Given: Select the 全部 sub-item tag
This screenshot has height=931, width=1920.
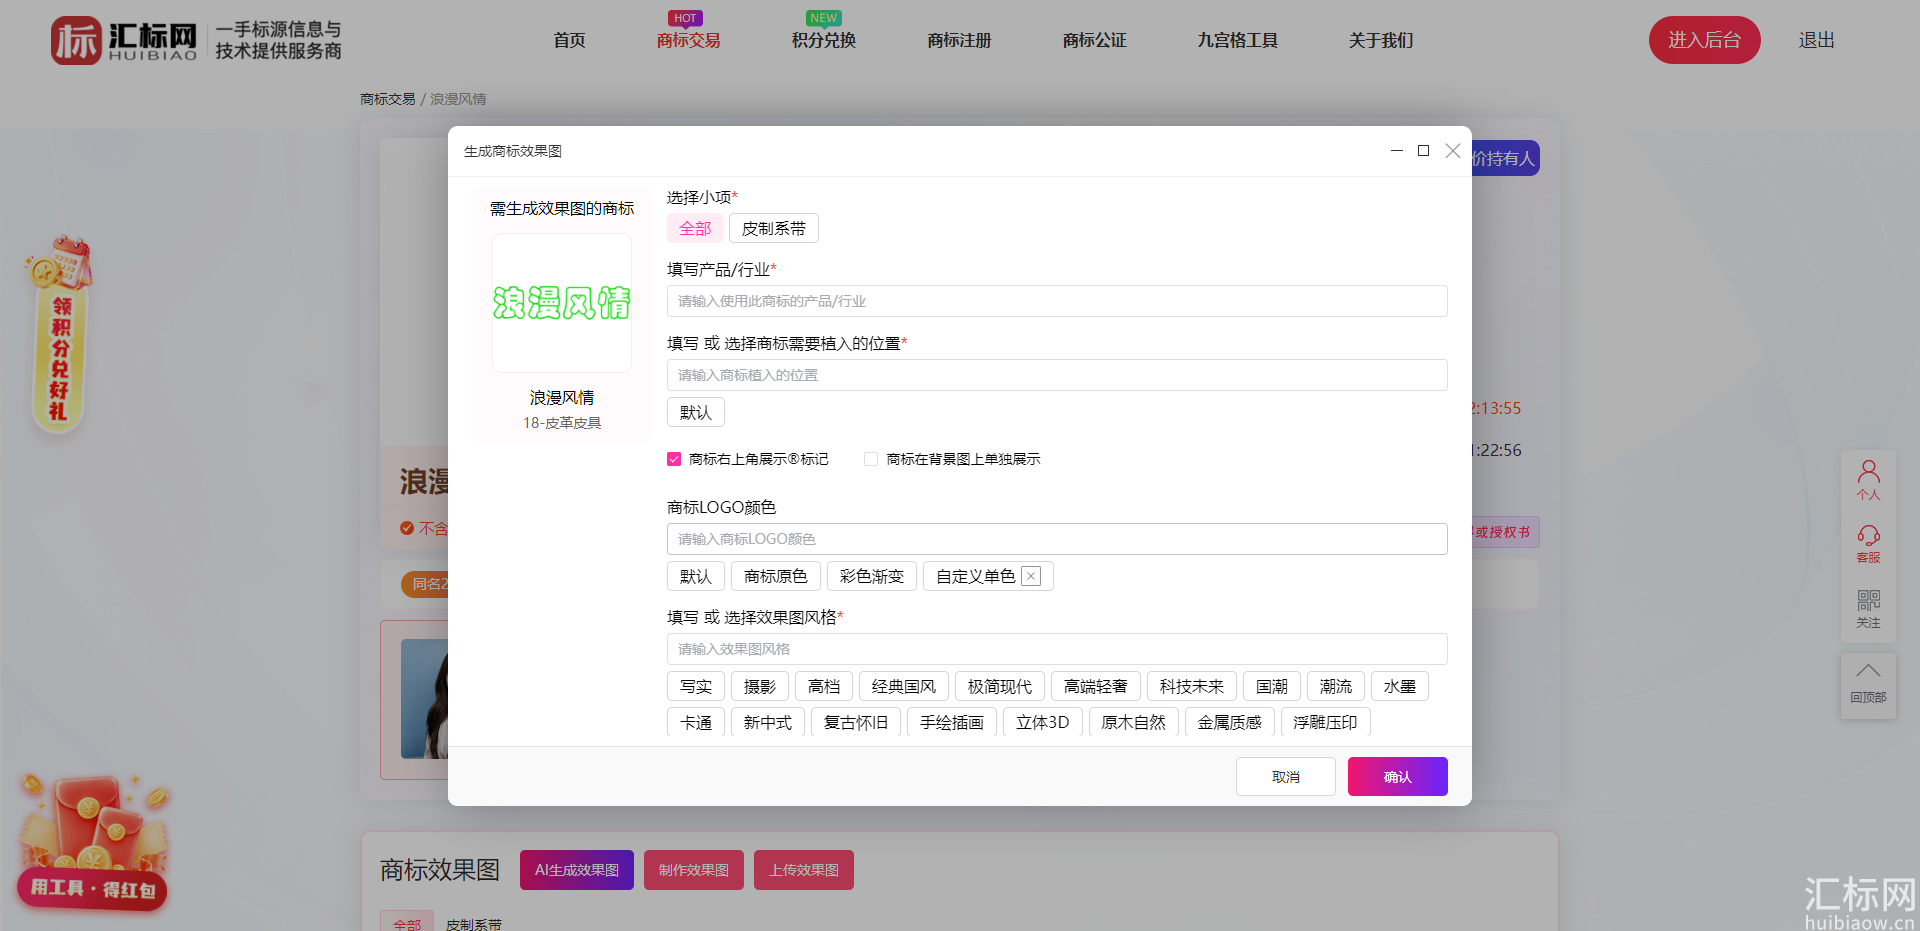Looking at the screenshot, I should pyautogui.click(x=695, y=228).
